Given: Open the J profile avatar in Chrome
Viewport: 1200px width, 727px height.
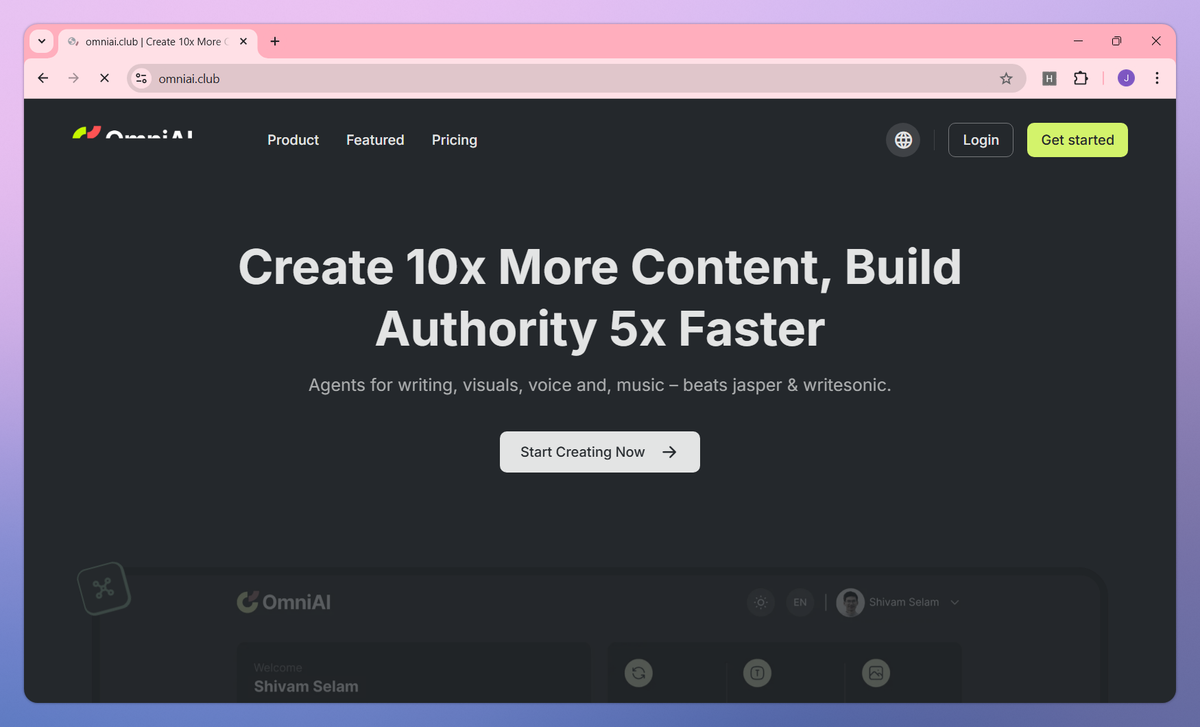Looking at the screenshot, I should 1126,78.
